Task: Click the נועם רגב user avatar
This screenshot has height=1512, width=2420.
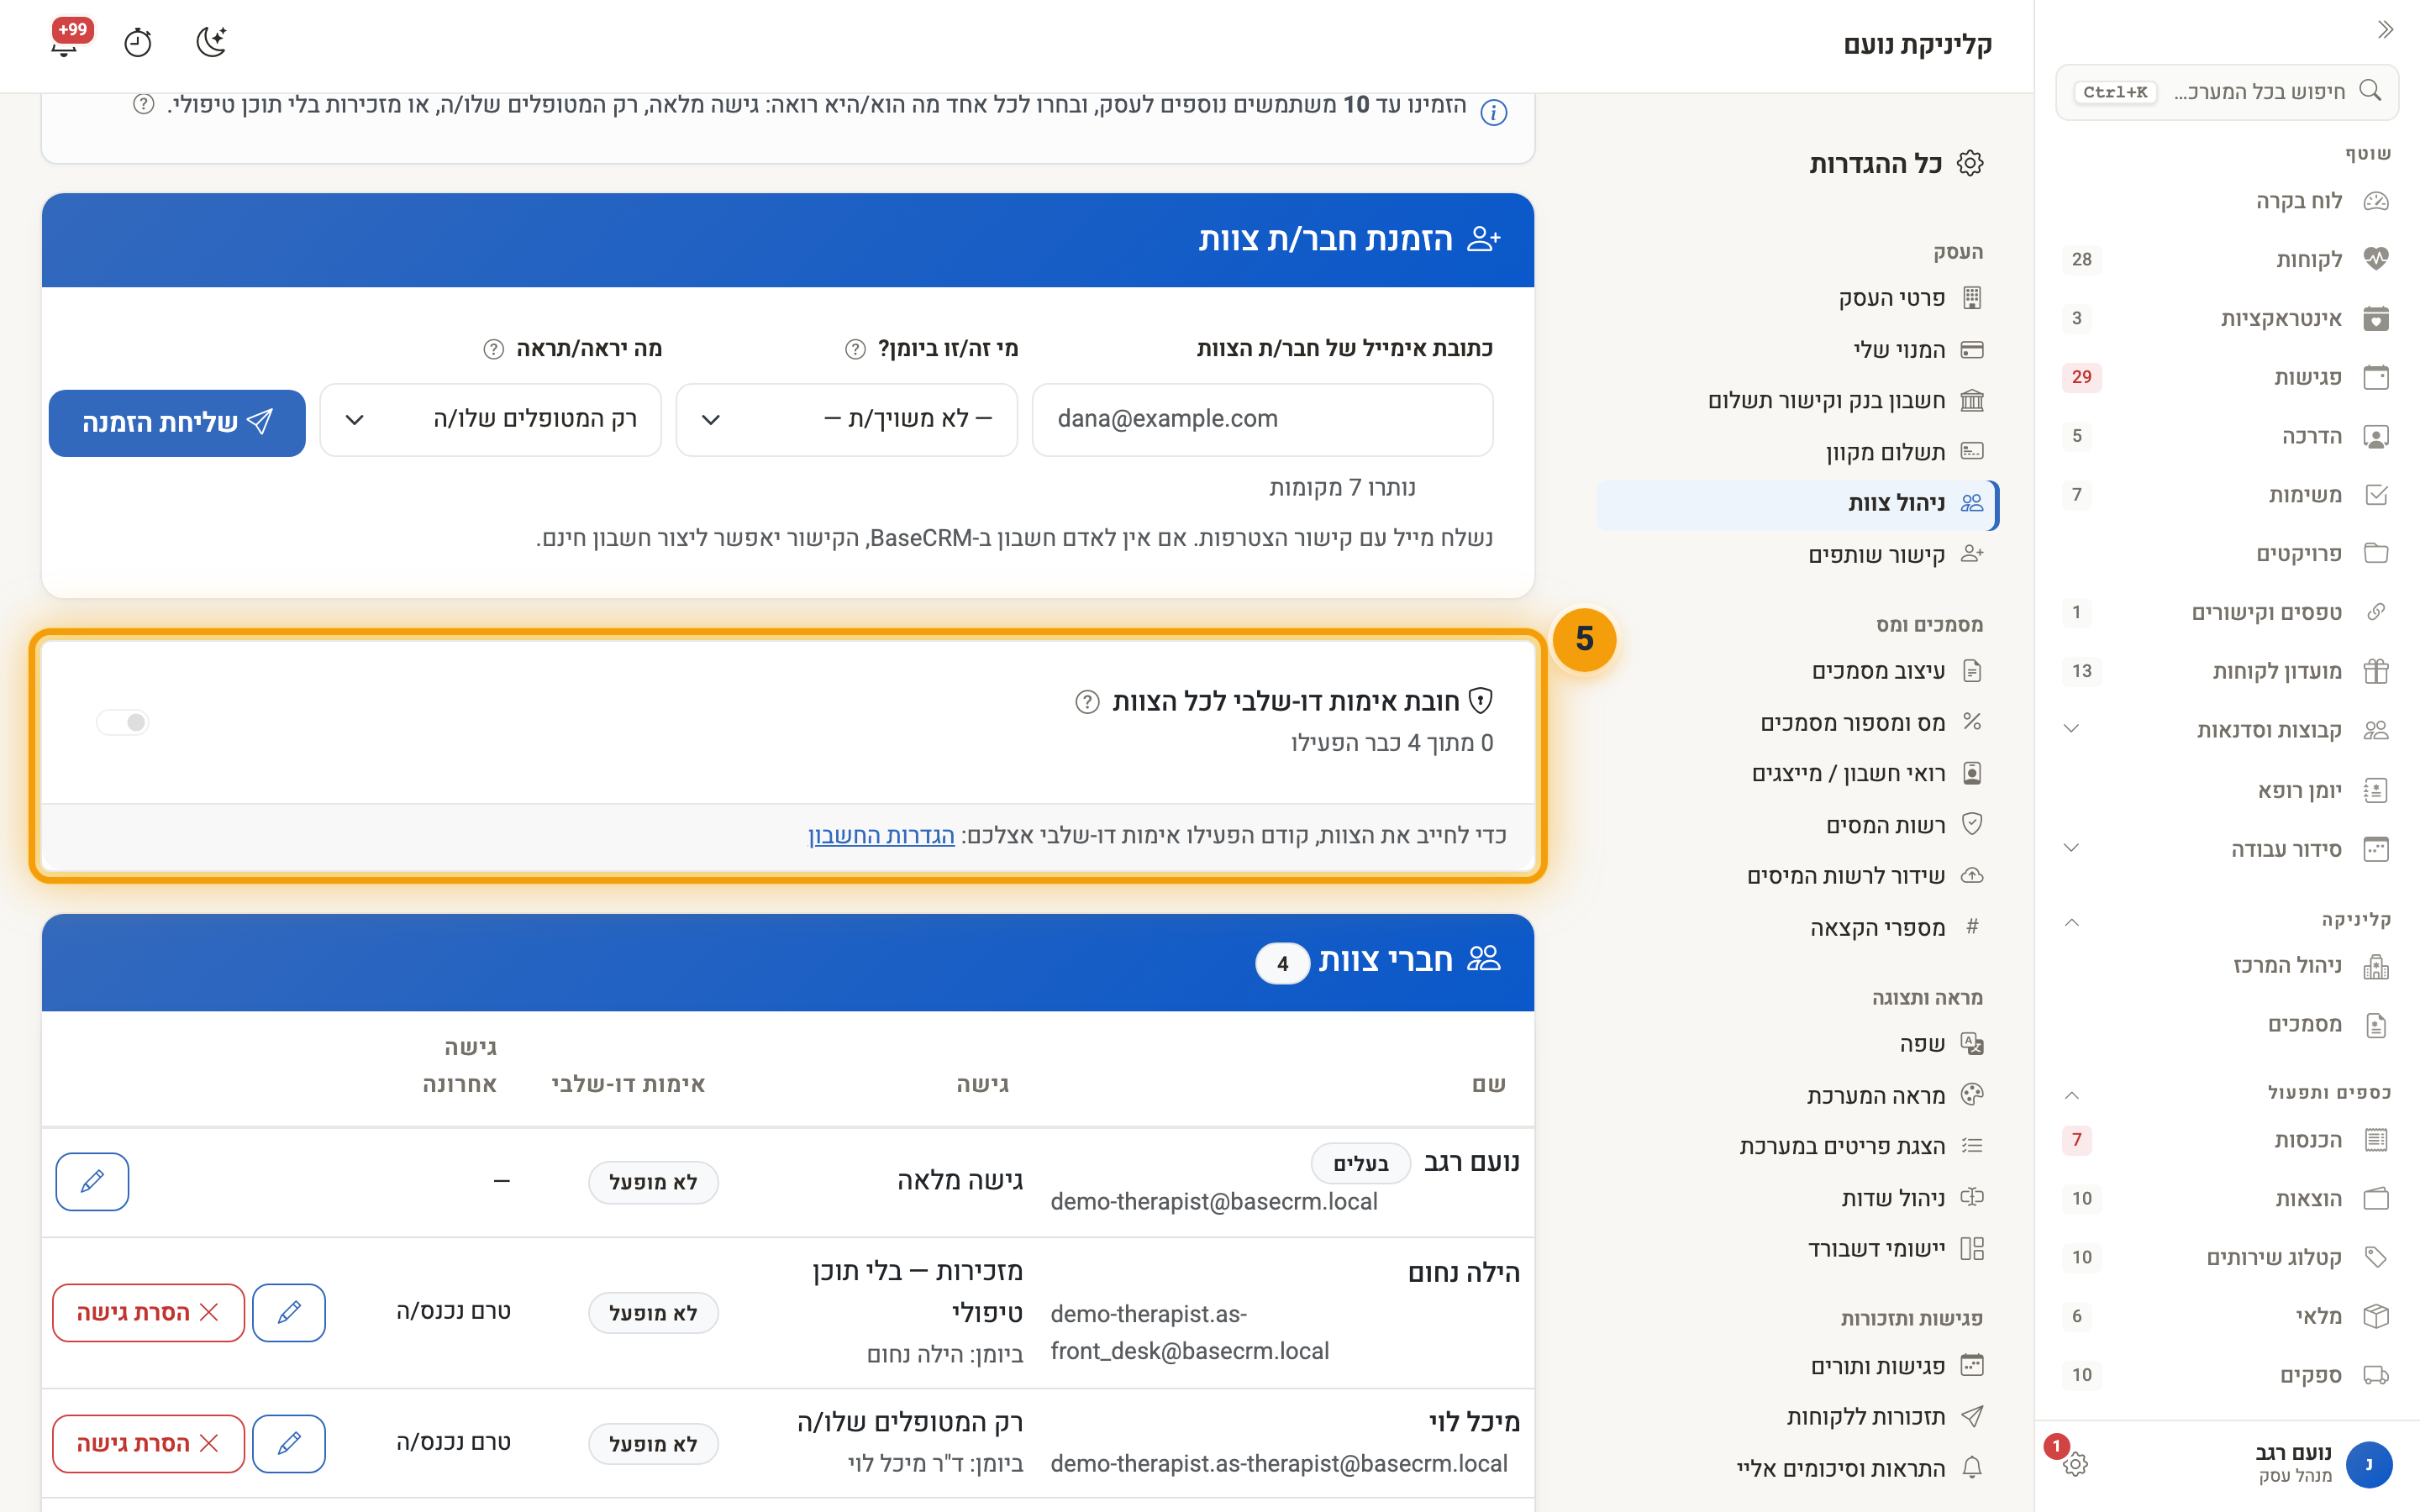Action: [2368, 1464]
